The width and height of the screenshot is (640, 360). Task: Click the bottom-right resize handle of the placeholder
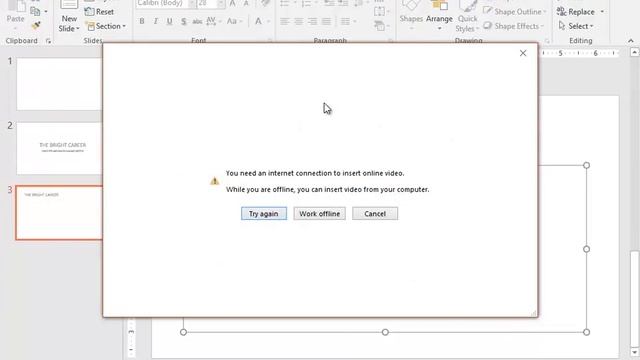click(x=587, y=332)
